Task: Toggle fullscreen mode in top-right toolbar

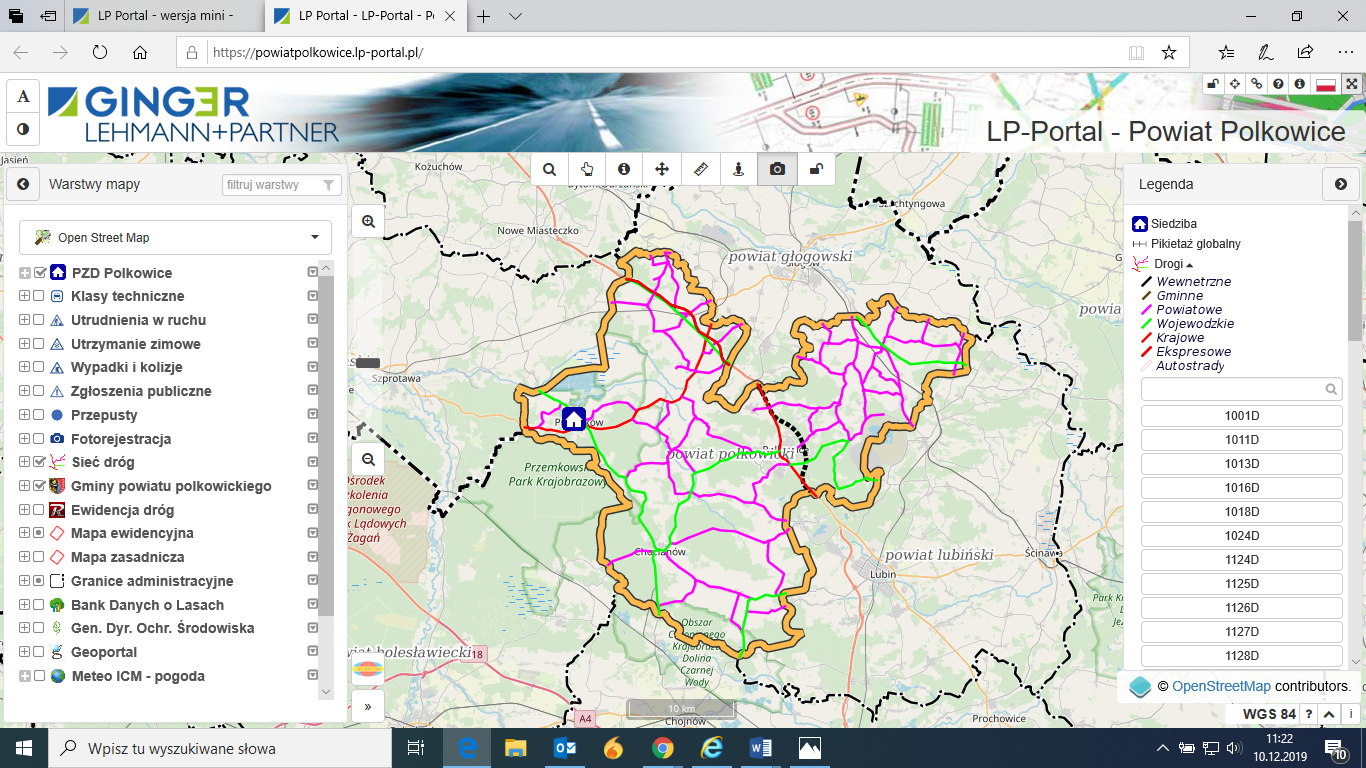Action: pyautogui.click(x=1351, y=85)
